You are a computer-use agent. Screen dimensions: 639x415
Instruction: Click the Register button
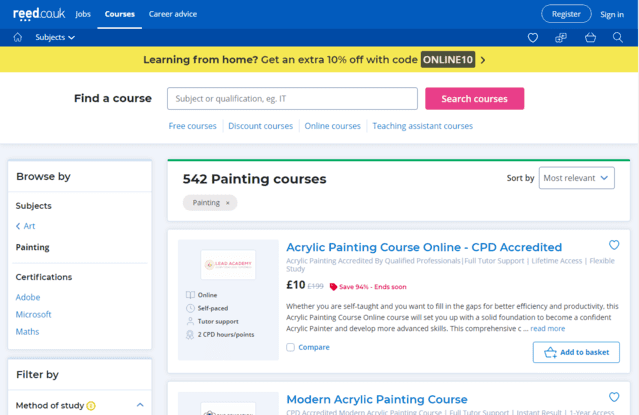[566, 14]
